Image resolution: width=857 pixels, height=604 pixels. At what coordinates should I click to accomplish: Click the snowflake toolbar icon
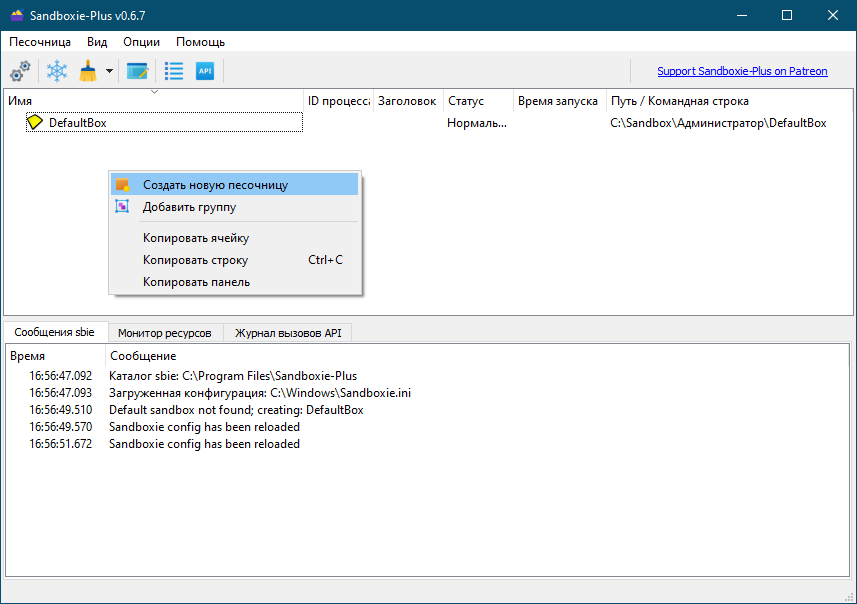(x=57, y=71)
